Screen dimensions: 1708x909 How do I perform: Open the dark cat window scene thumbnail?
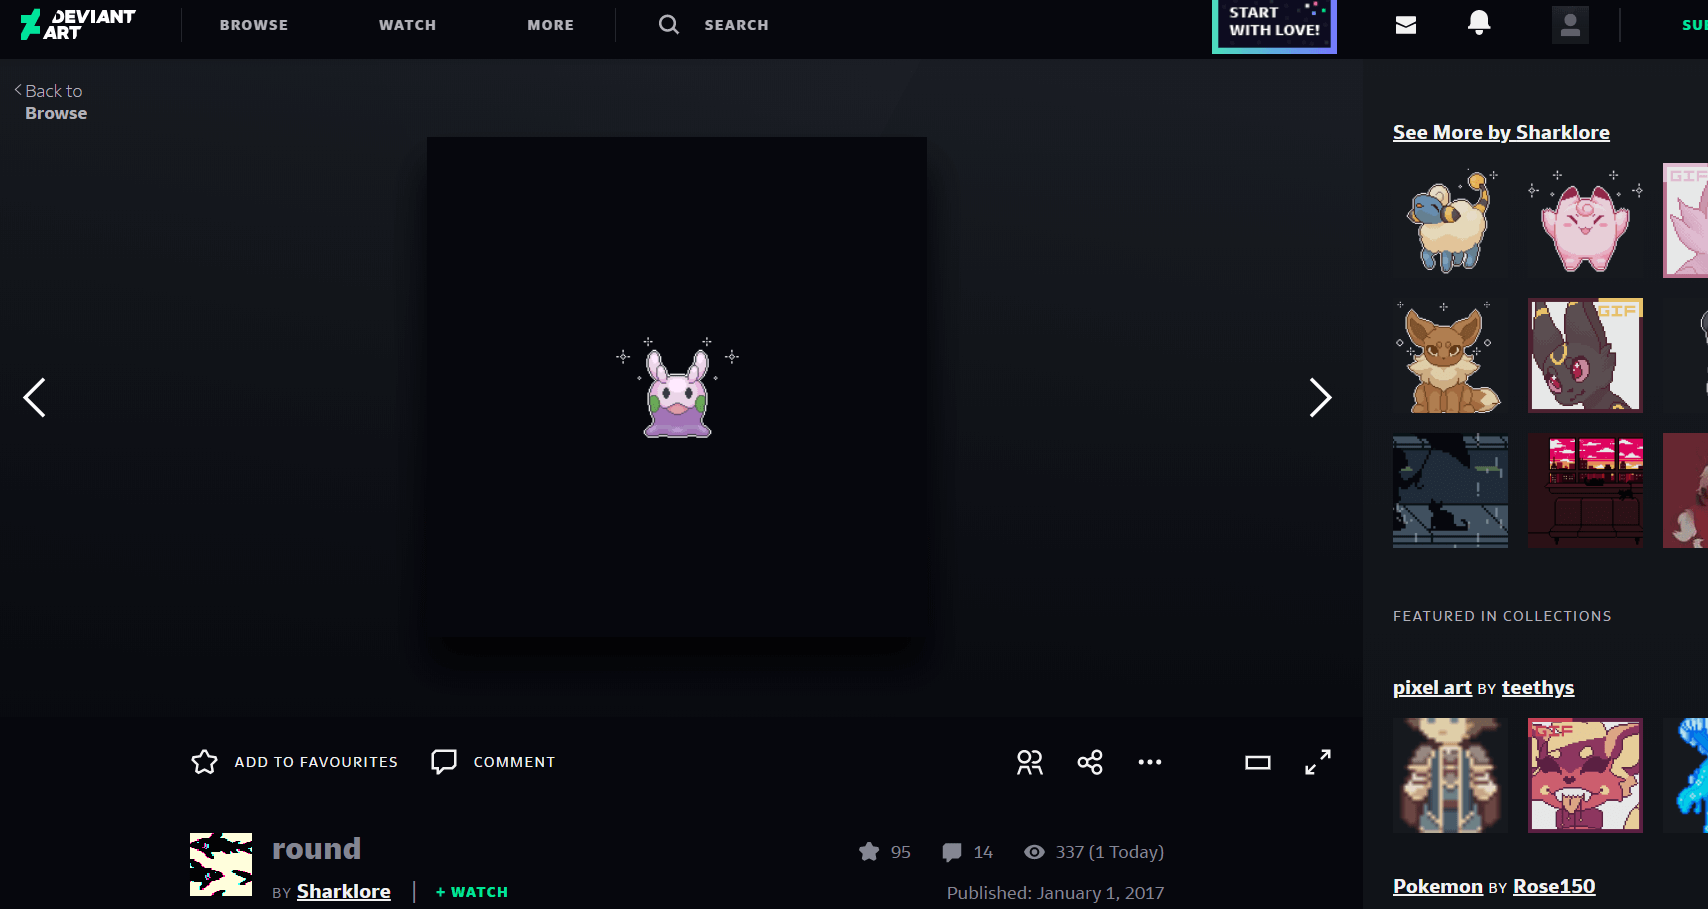click(x=1450, y=490)
